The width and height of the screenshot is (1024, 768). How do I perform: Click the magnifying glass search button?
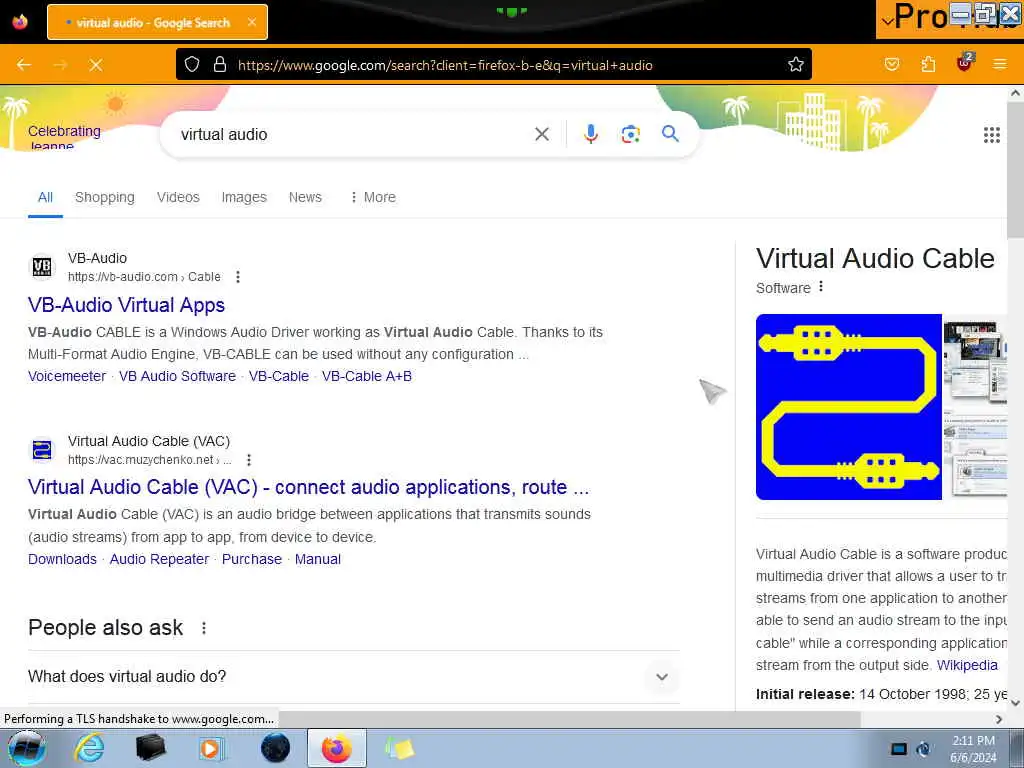(670, 134)
